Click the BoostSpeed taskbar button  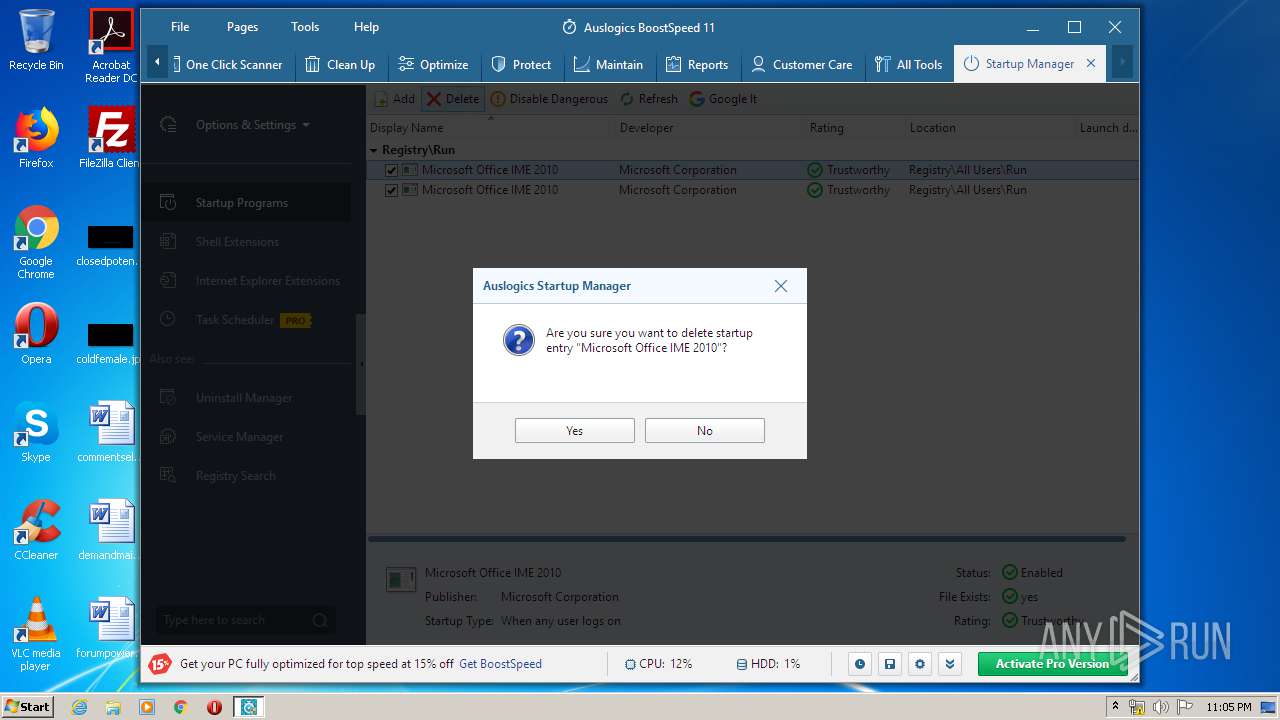pos(249,707)
